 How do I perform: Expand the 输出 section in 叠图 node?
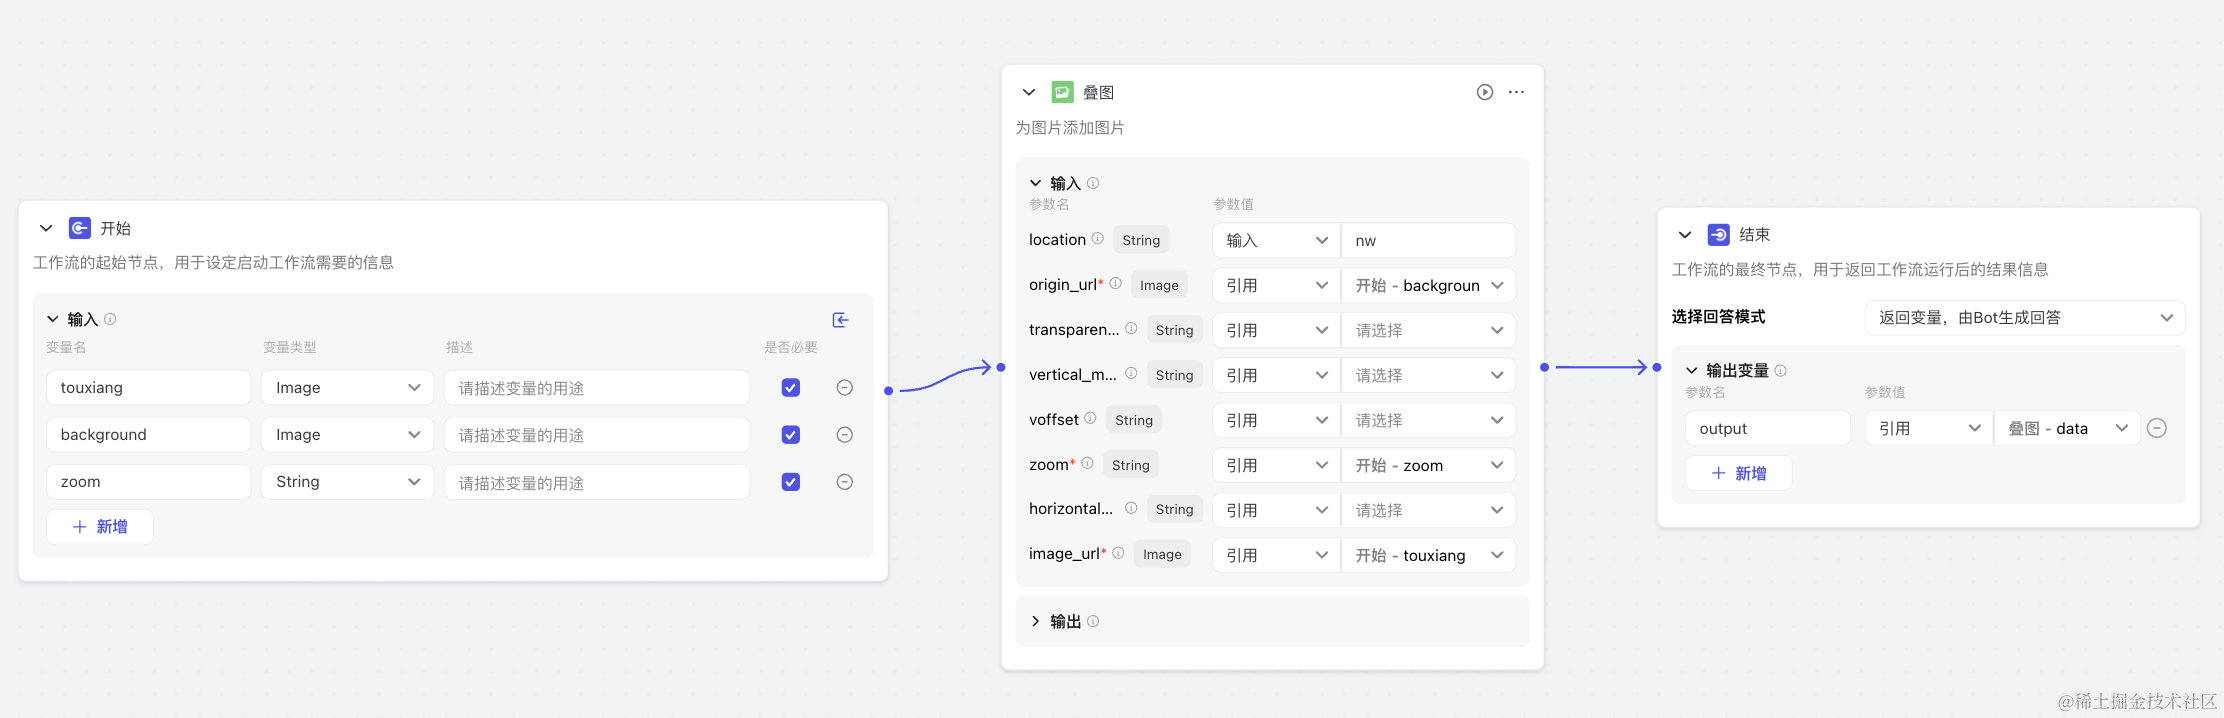1036,621
